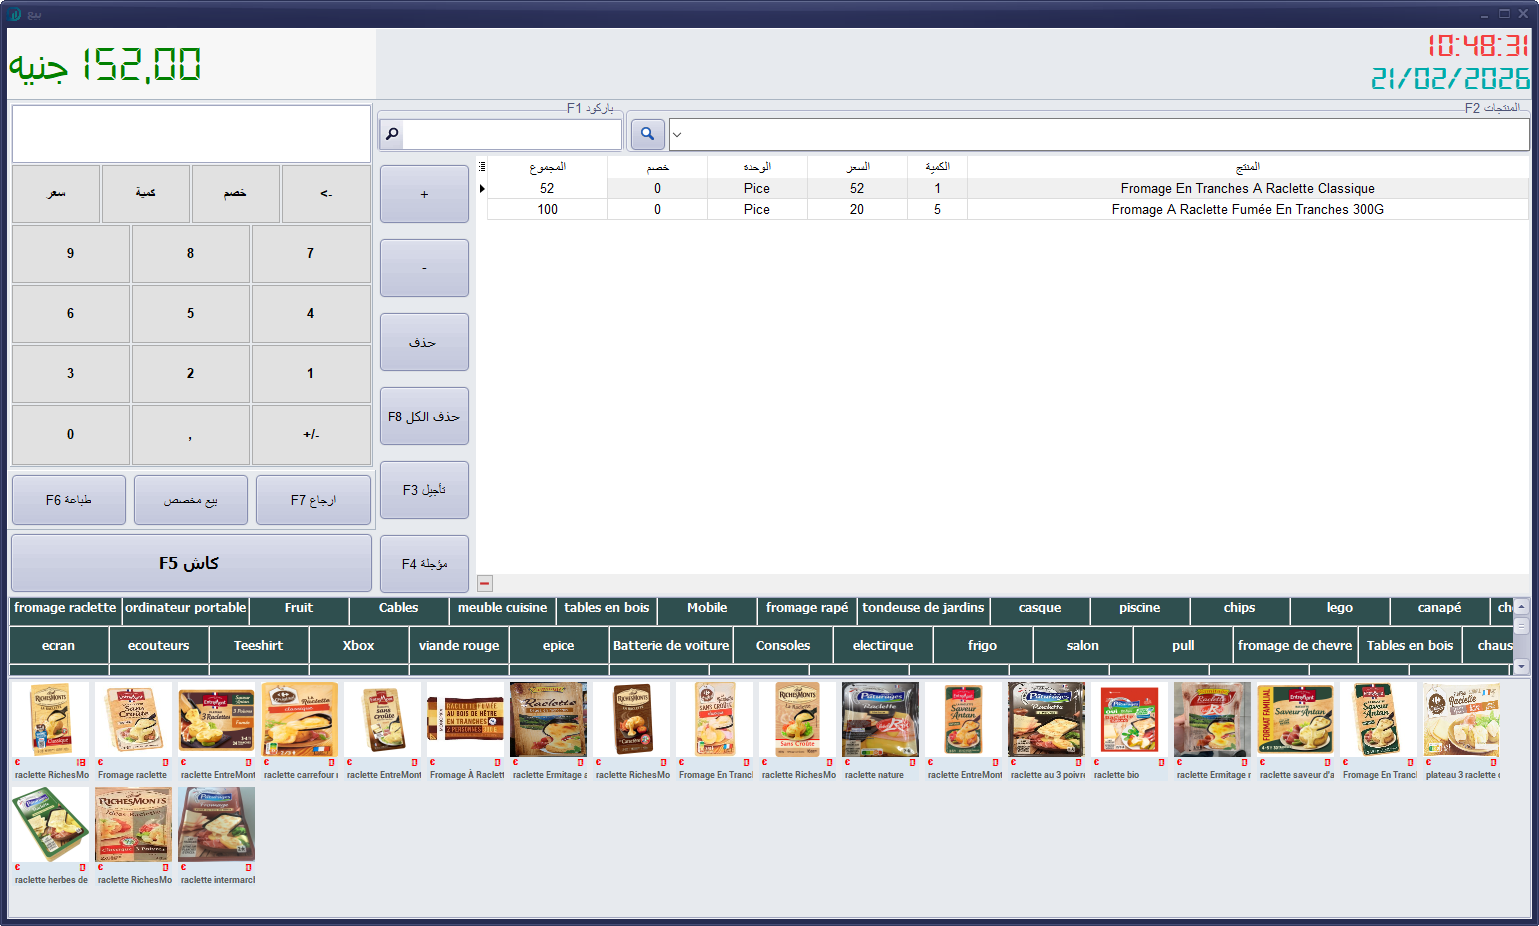
Task: Add the raclette bio product
Action: (x=1129, y=721)
